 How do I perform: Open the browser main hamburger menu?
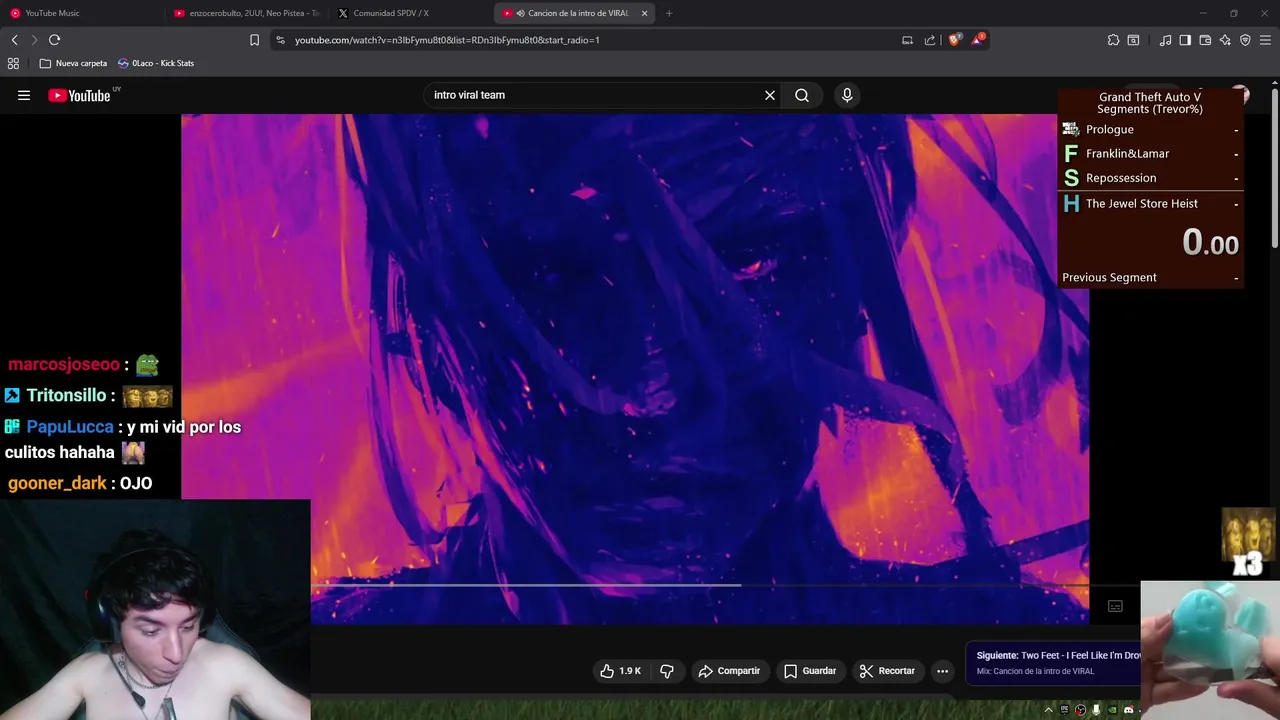1266,40
